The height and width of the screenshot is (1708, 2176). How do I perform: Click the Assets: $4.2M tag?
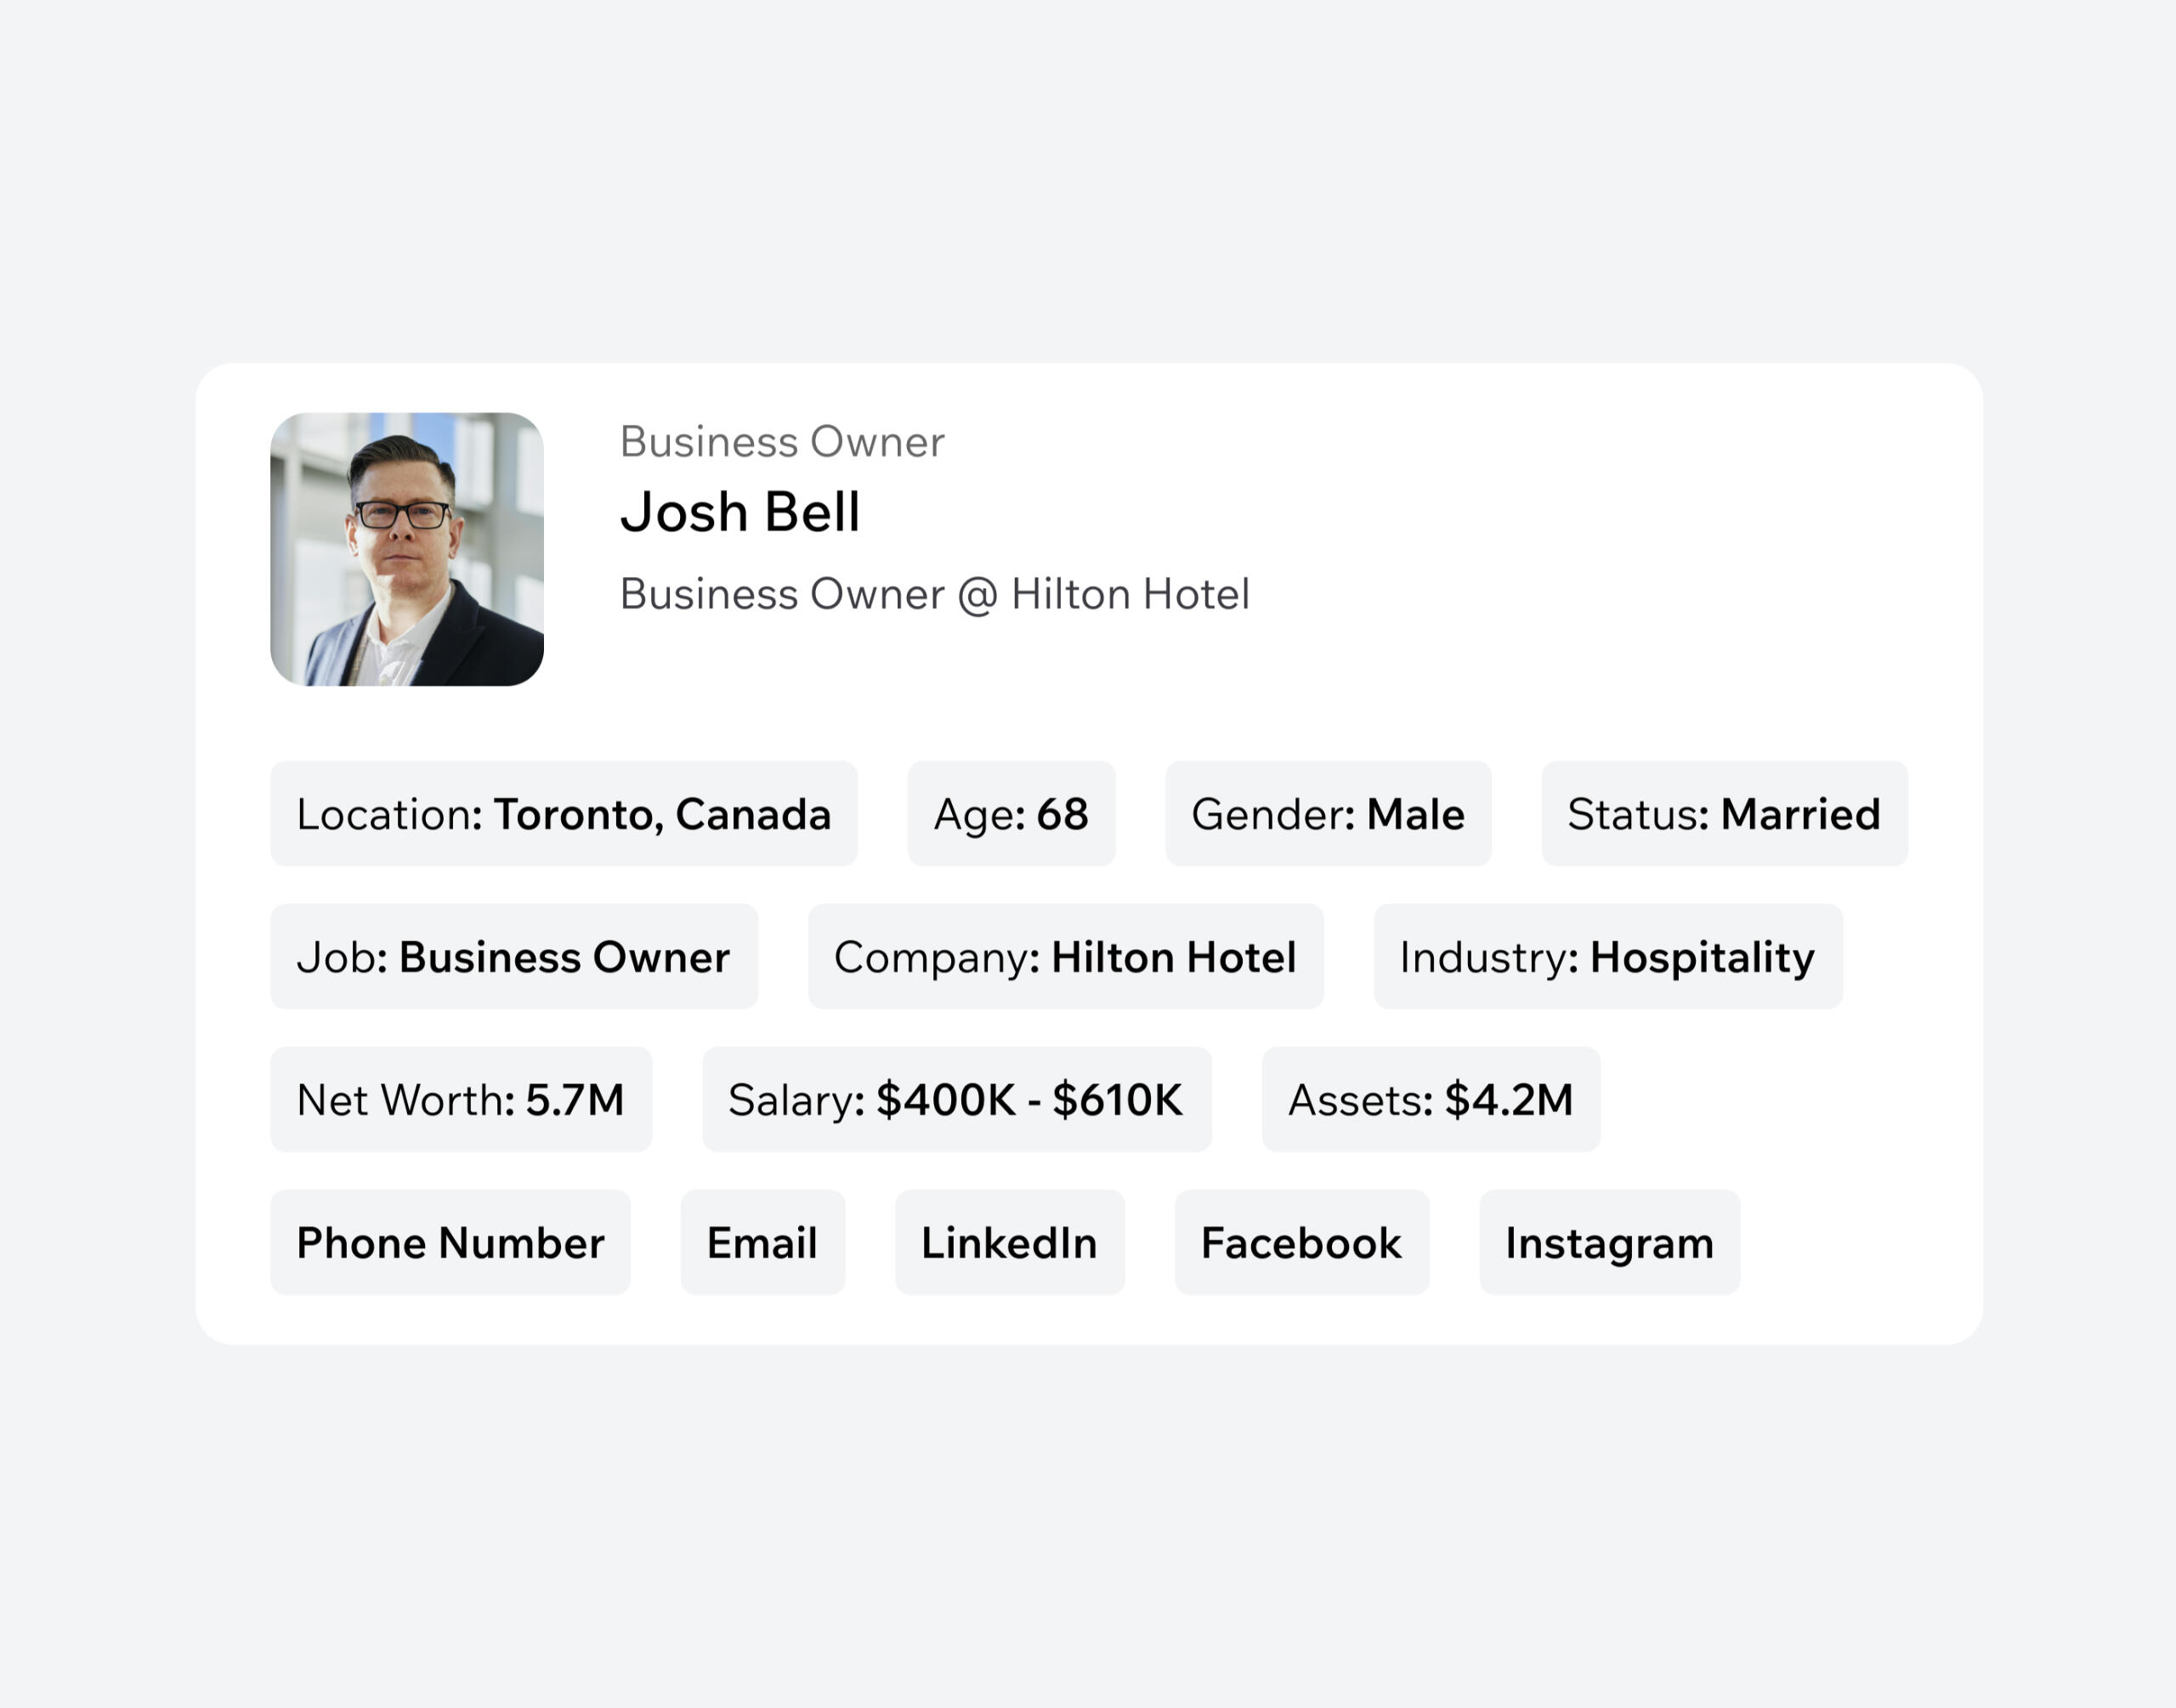point(1431,1099)
